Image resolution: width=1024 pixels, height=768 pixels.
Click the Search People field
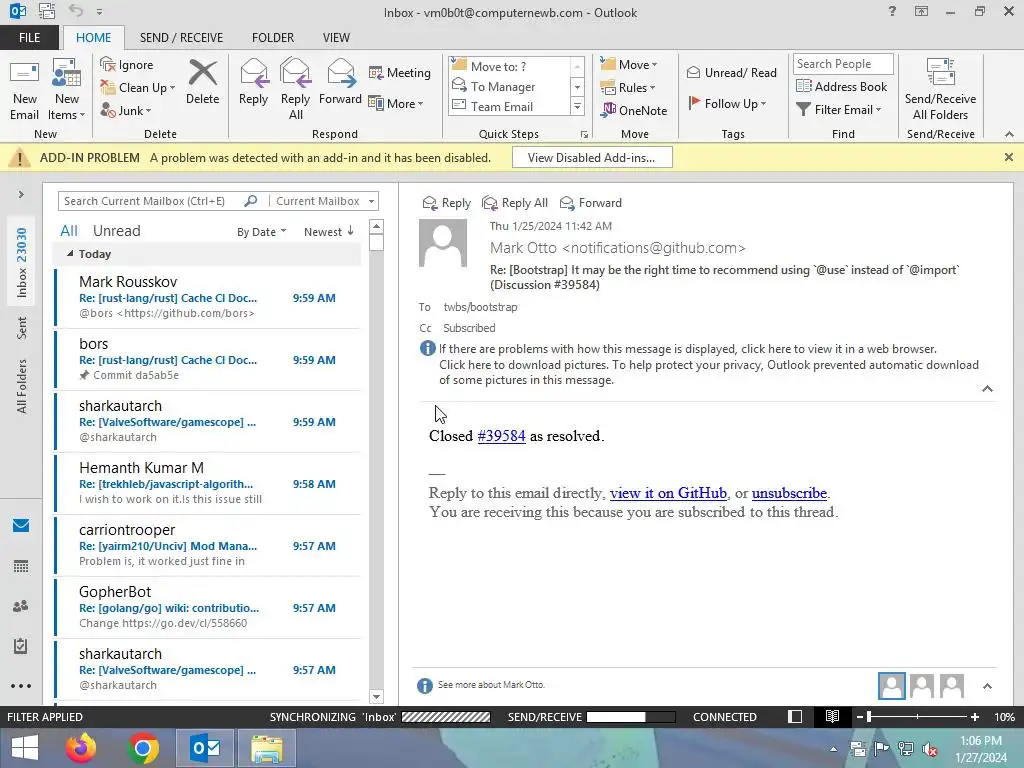point(843,64)
